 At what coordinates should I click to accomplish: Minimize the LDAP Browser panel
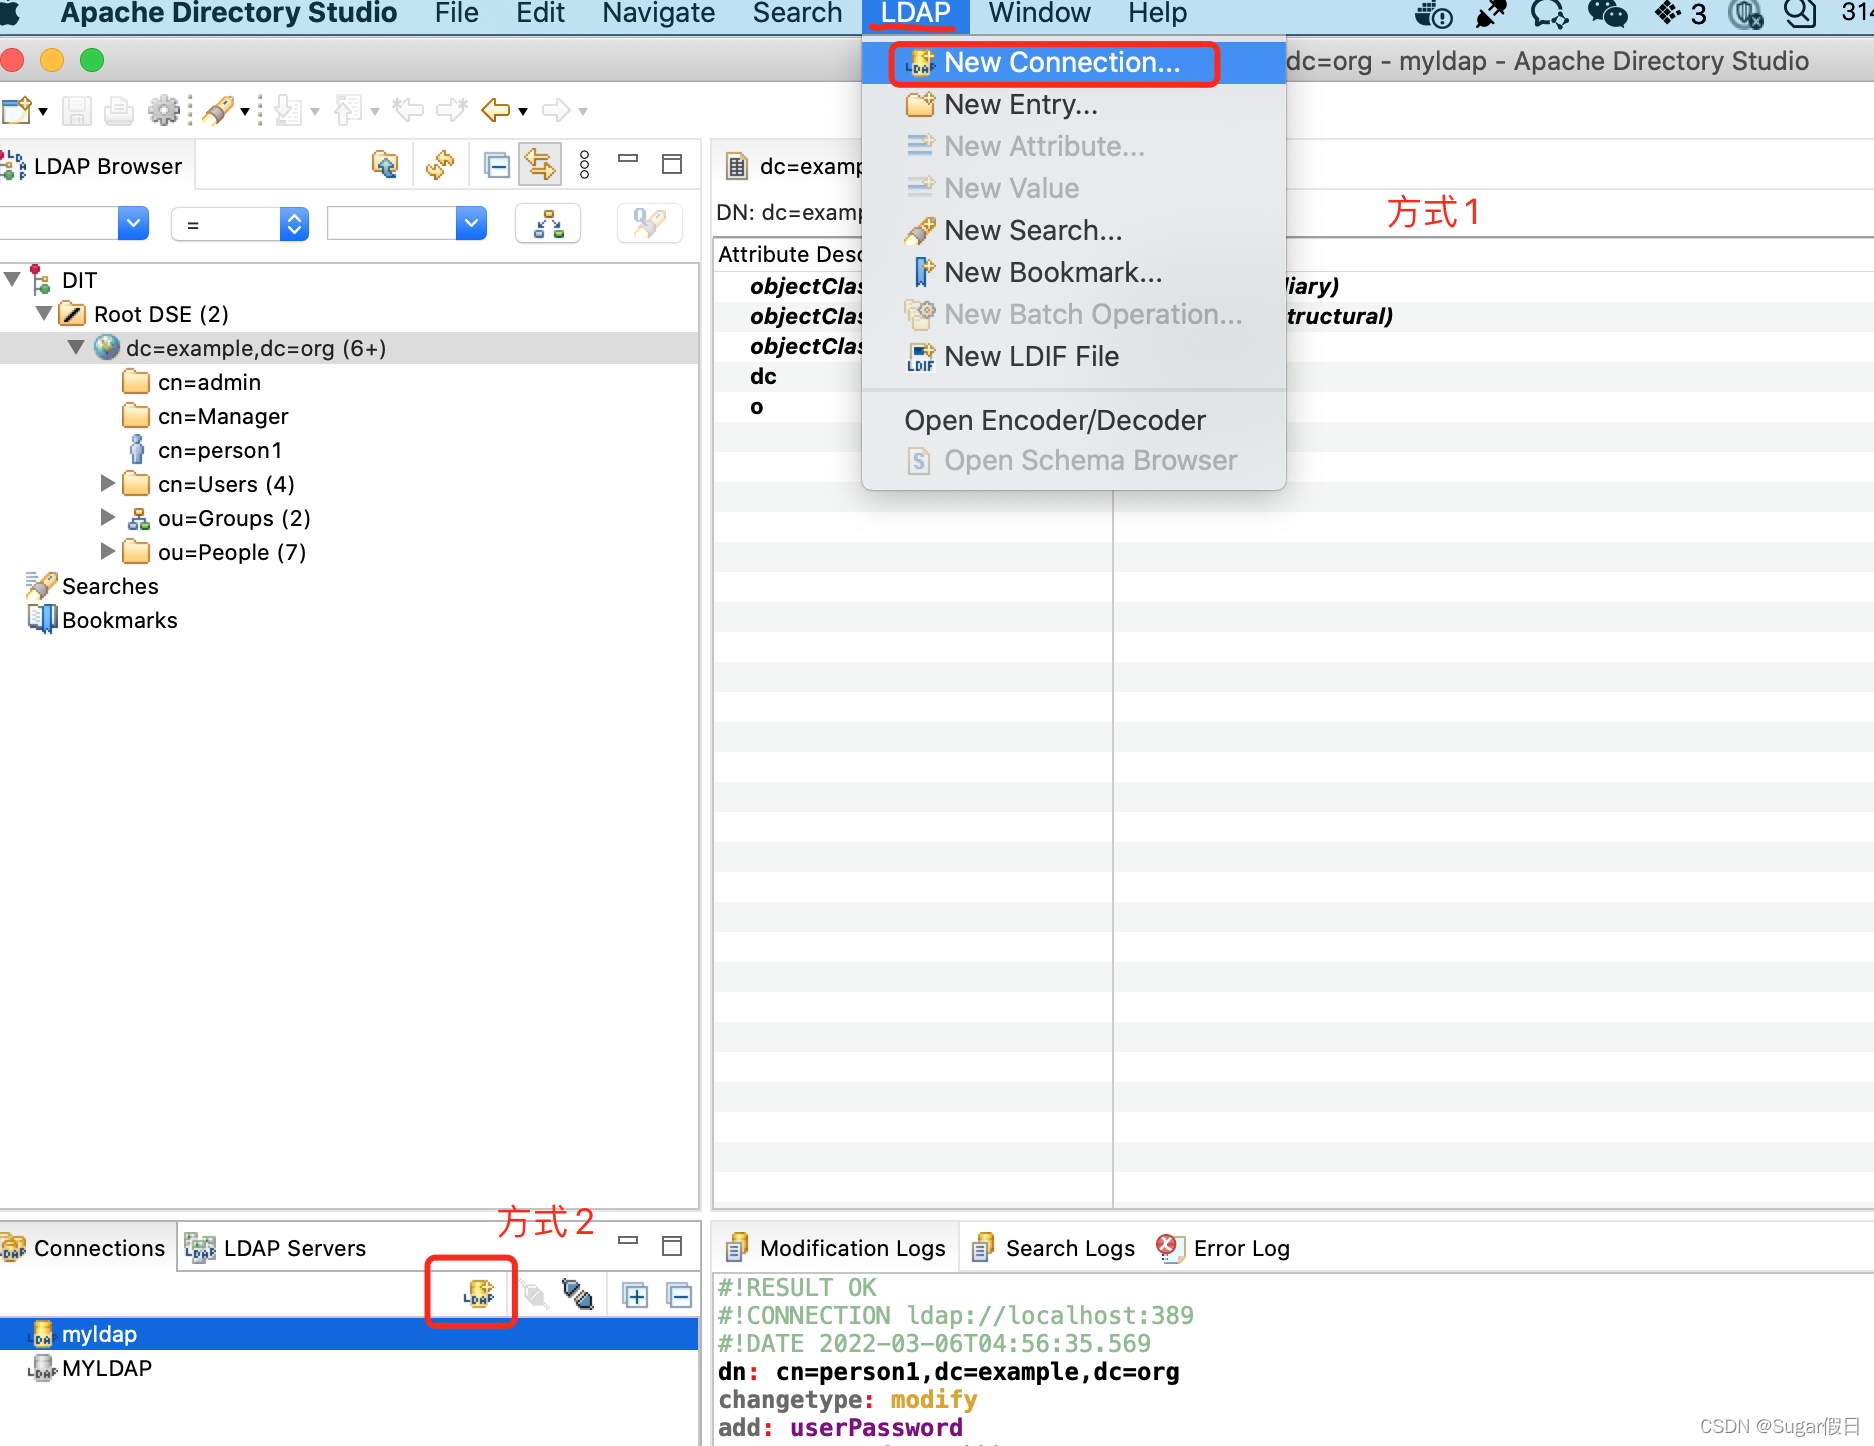(x=628, y=159)
